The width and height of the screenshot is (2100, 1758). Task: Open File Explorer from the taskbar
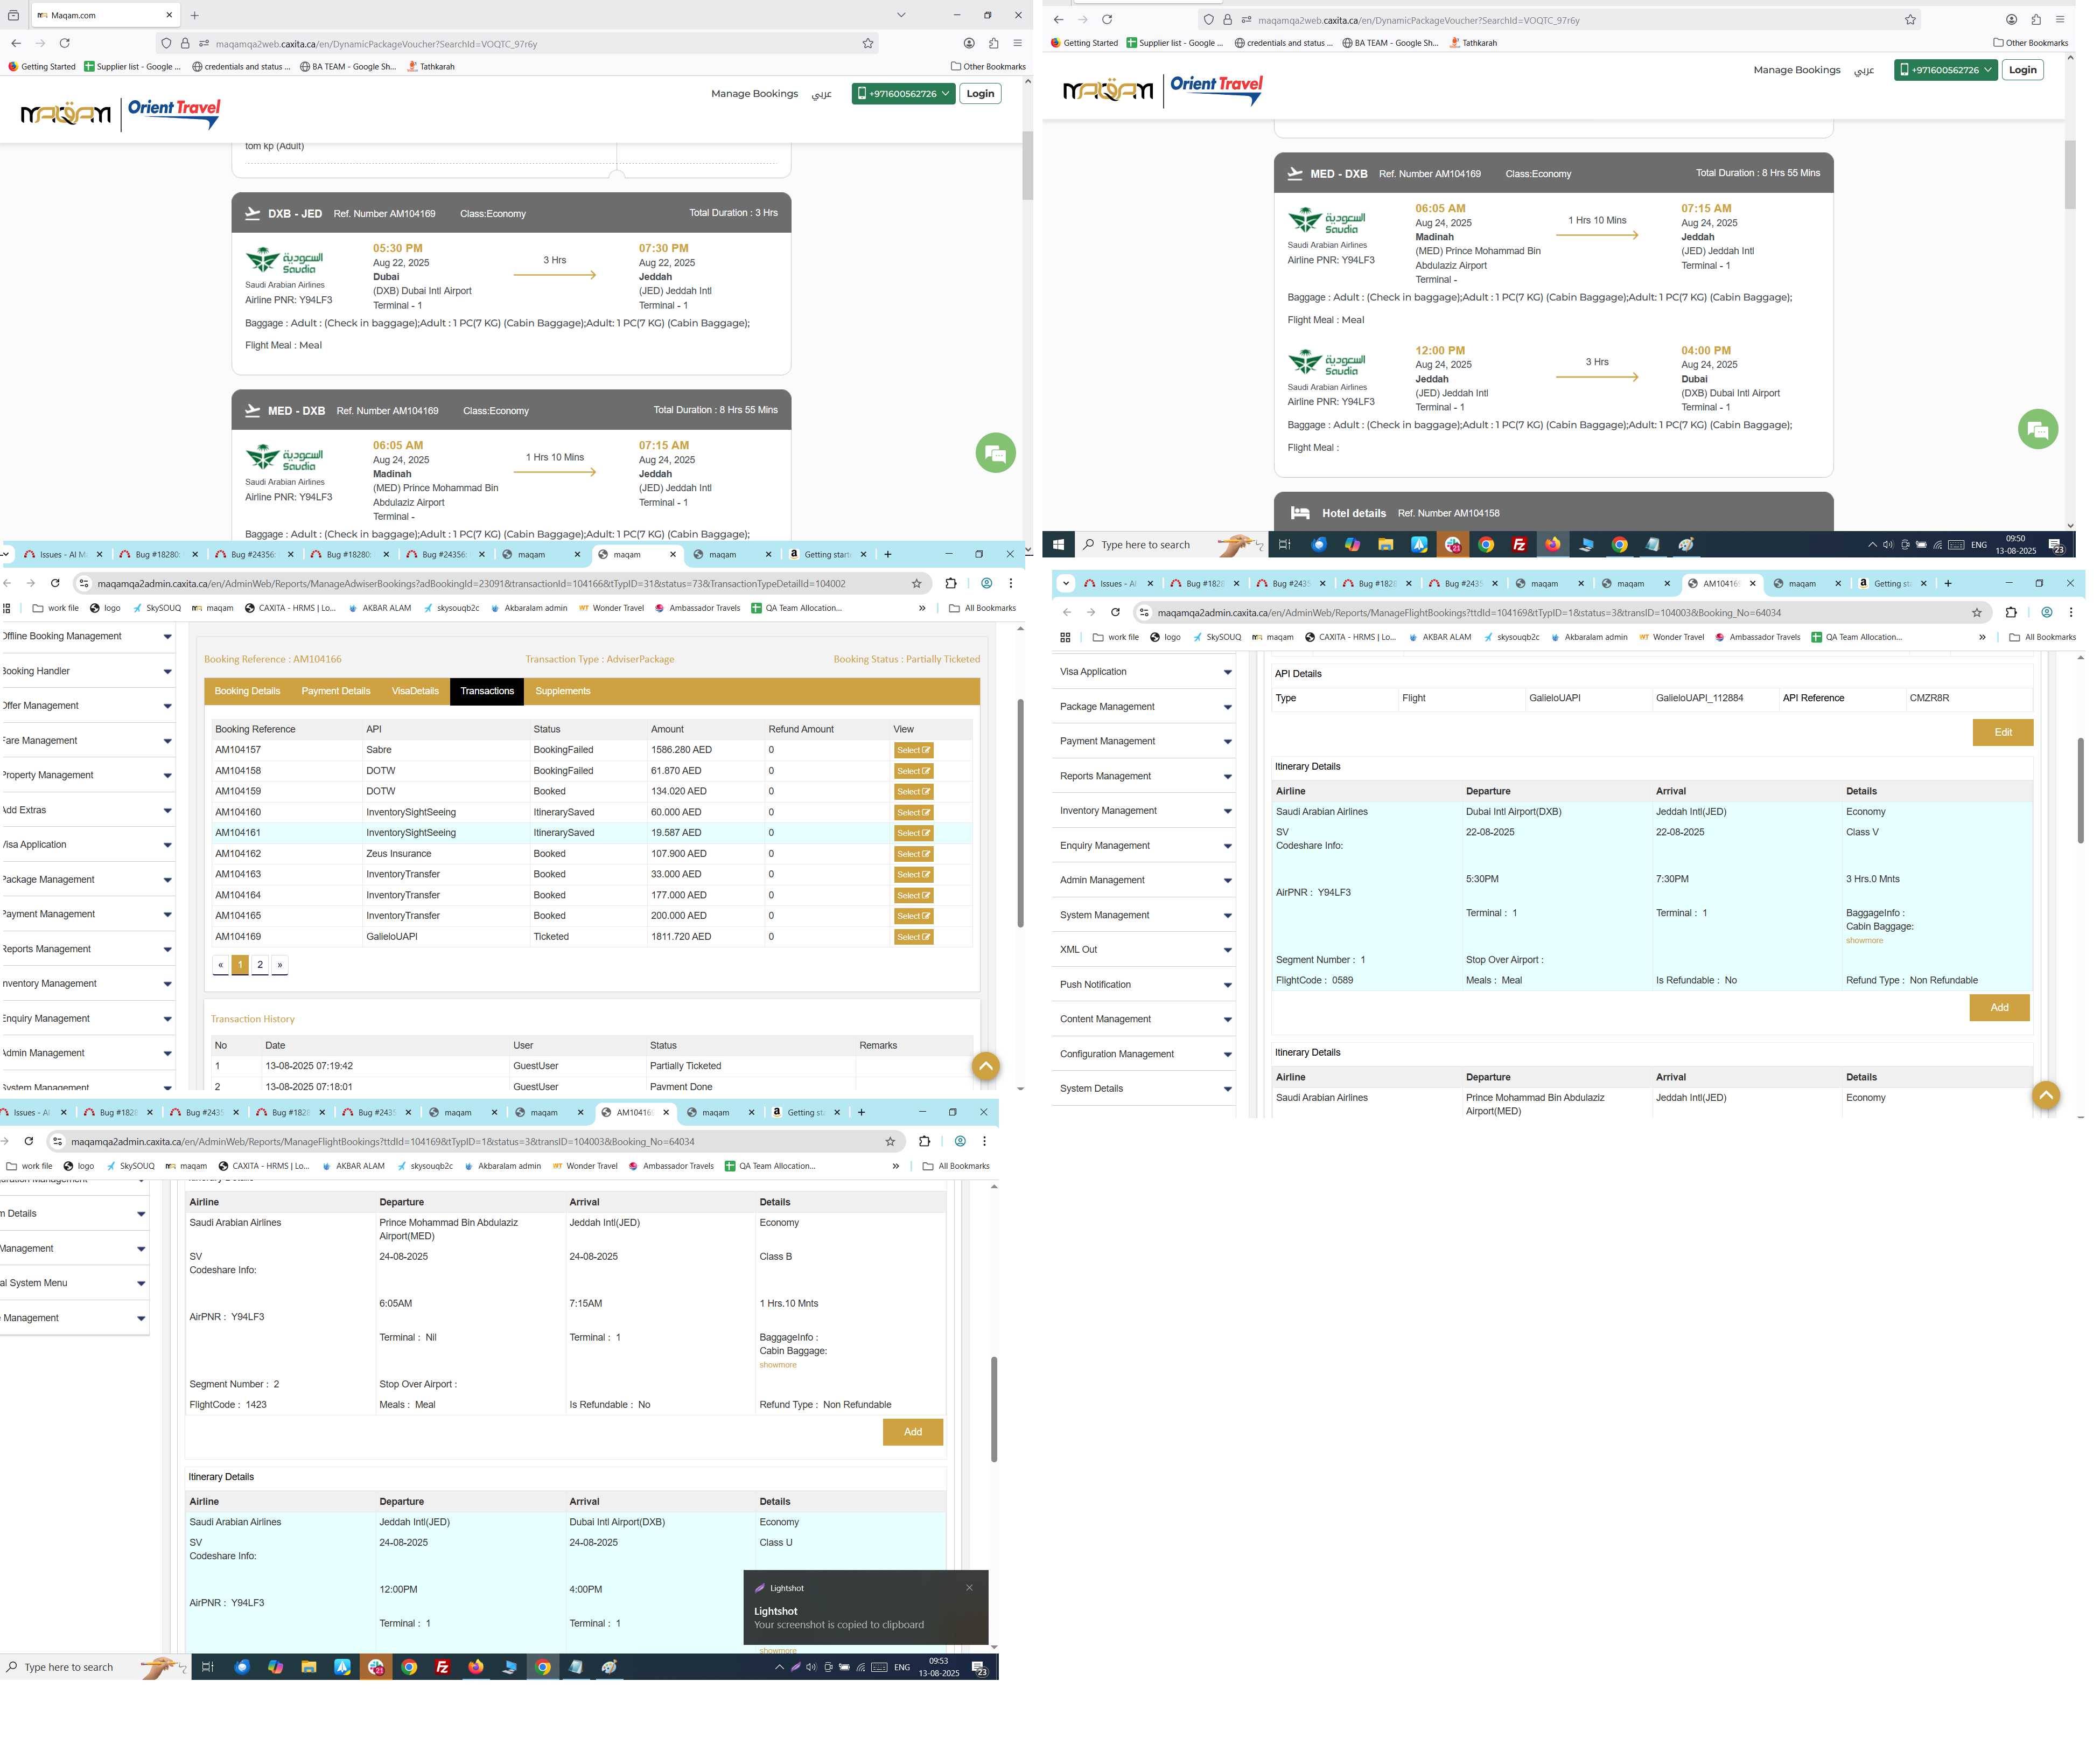(x=1385, y=545)
